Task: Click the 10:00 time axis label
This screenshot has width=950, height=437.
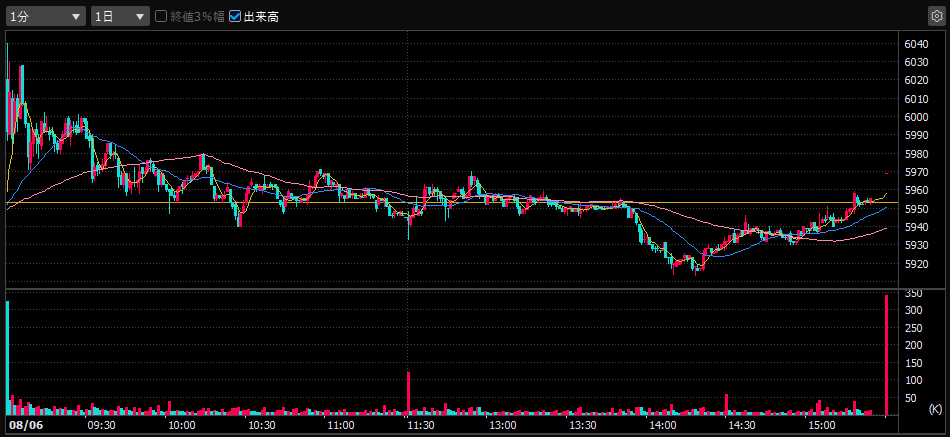Action: coord(181,425)
